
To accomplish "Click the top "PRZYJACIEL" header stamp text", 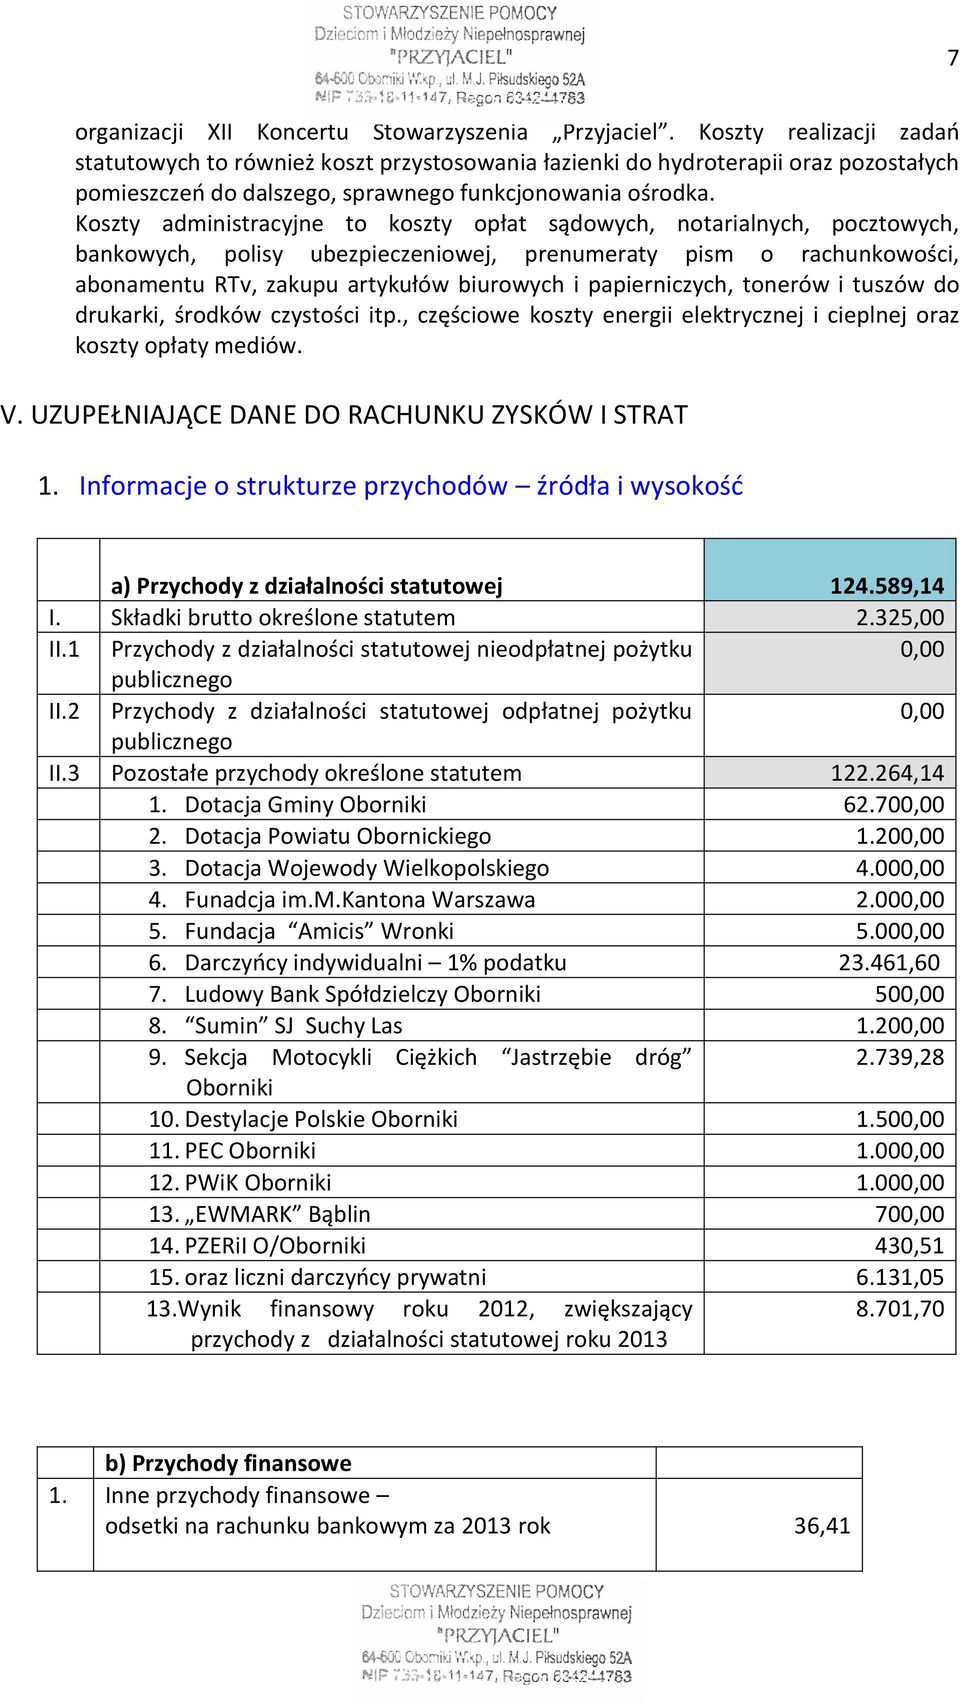I will 449,57.
